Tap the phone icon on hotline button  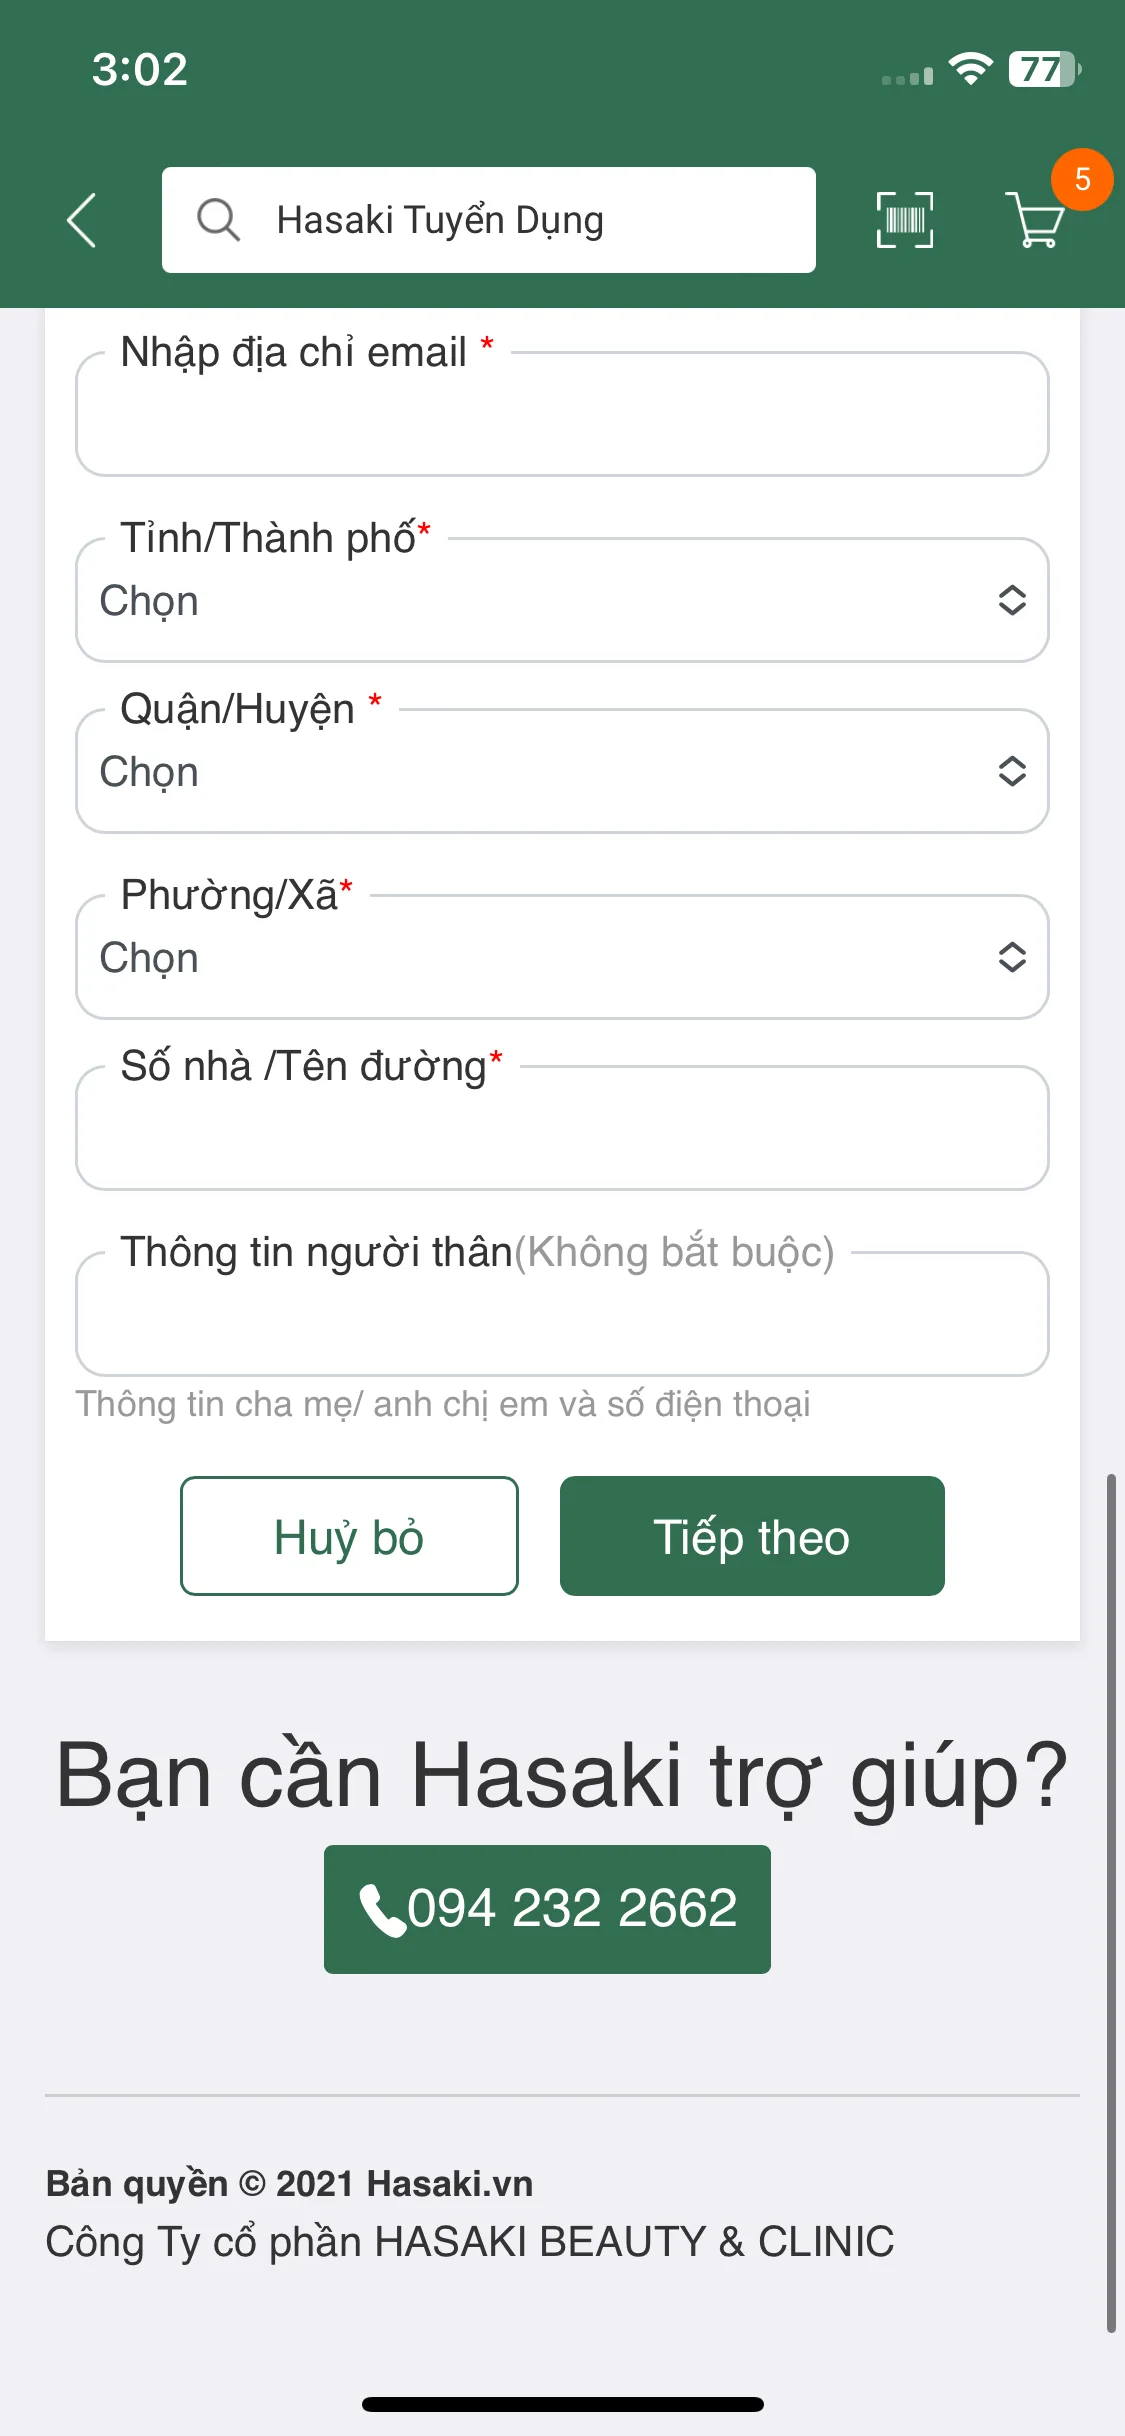click(381, 1910)
